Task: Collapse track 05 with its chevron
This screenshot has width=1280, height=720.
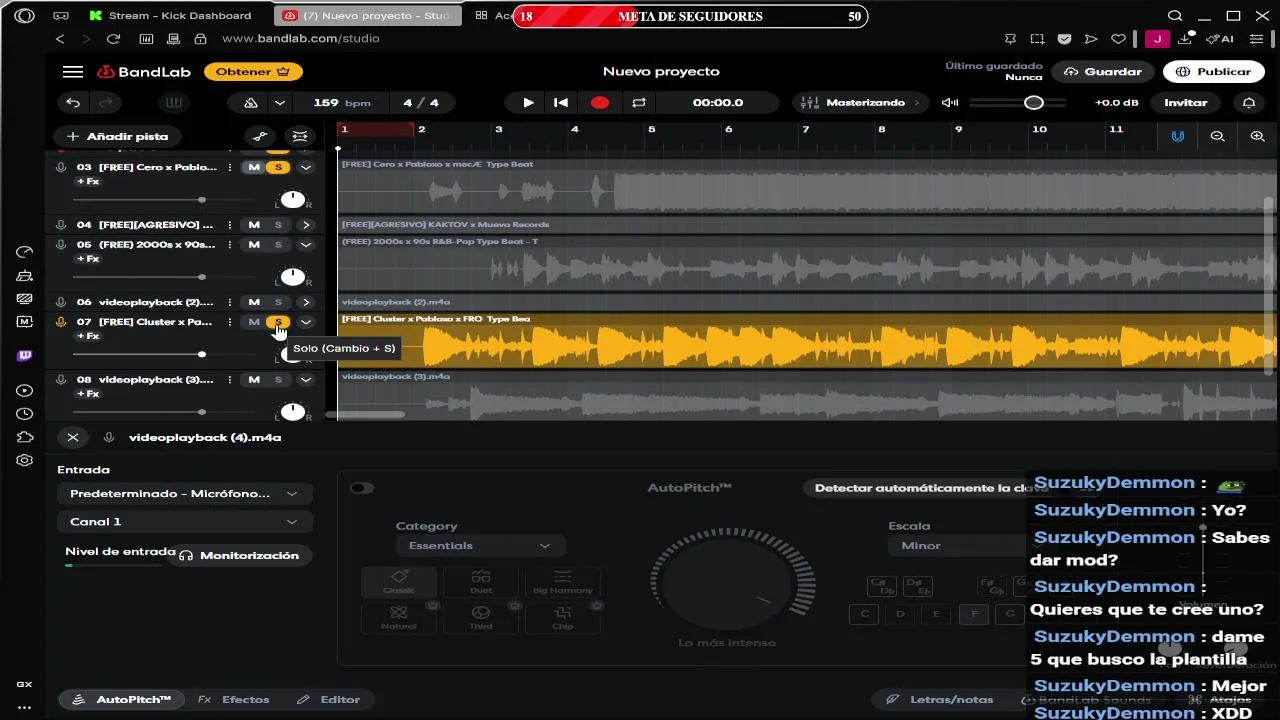Action: click(306, 244)
